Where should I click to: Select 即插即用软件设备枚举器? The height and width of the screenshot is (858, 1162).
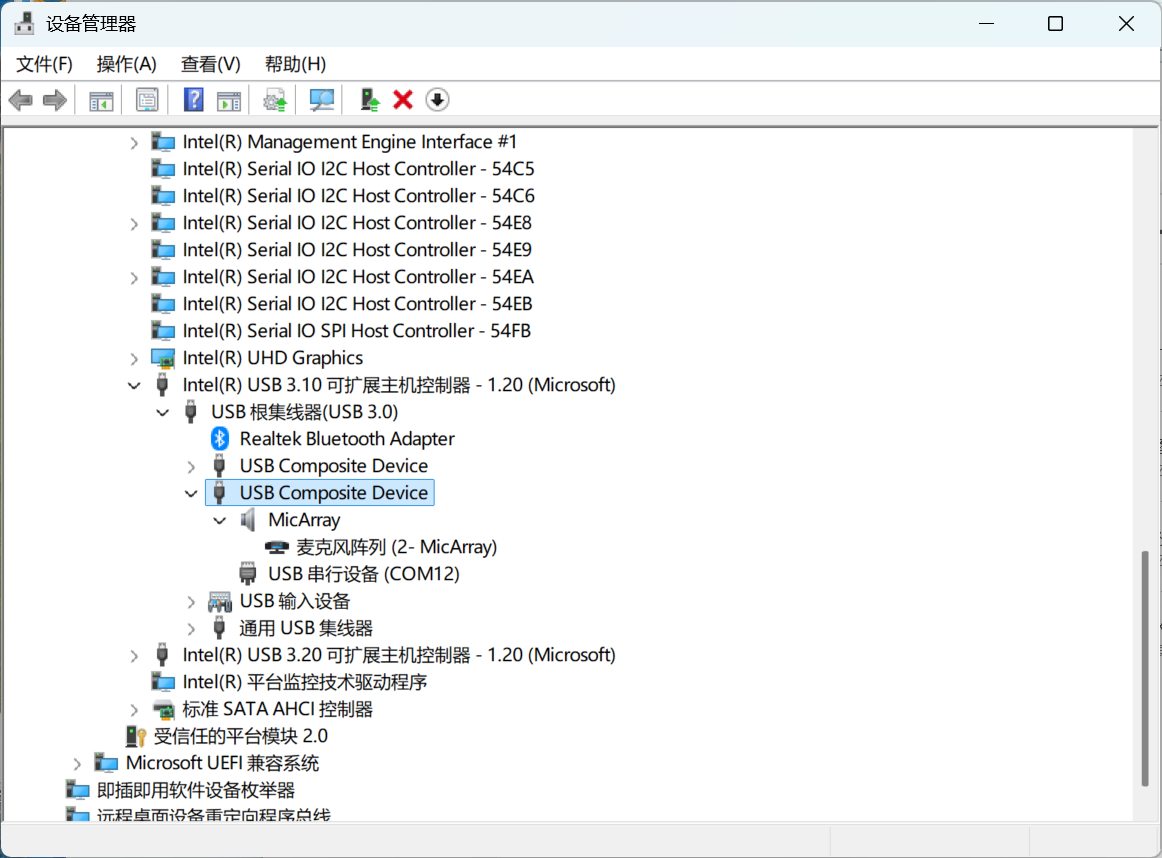click(x=196, y=791)
